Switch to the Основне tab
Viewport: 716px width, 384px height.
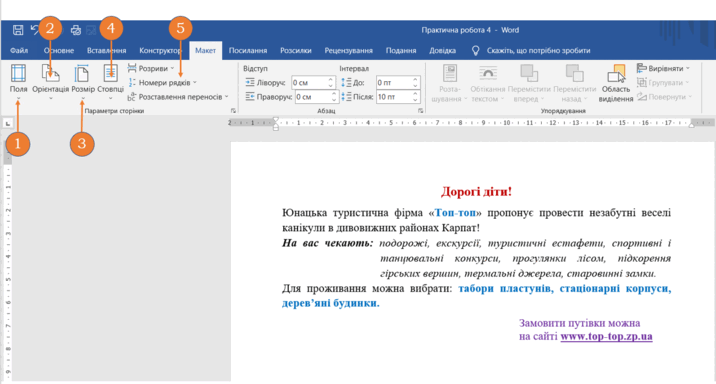pyautogui.click(x=59, y=51)
